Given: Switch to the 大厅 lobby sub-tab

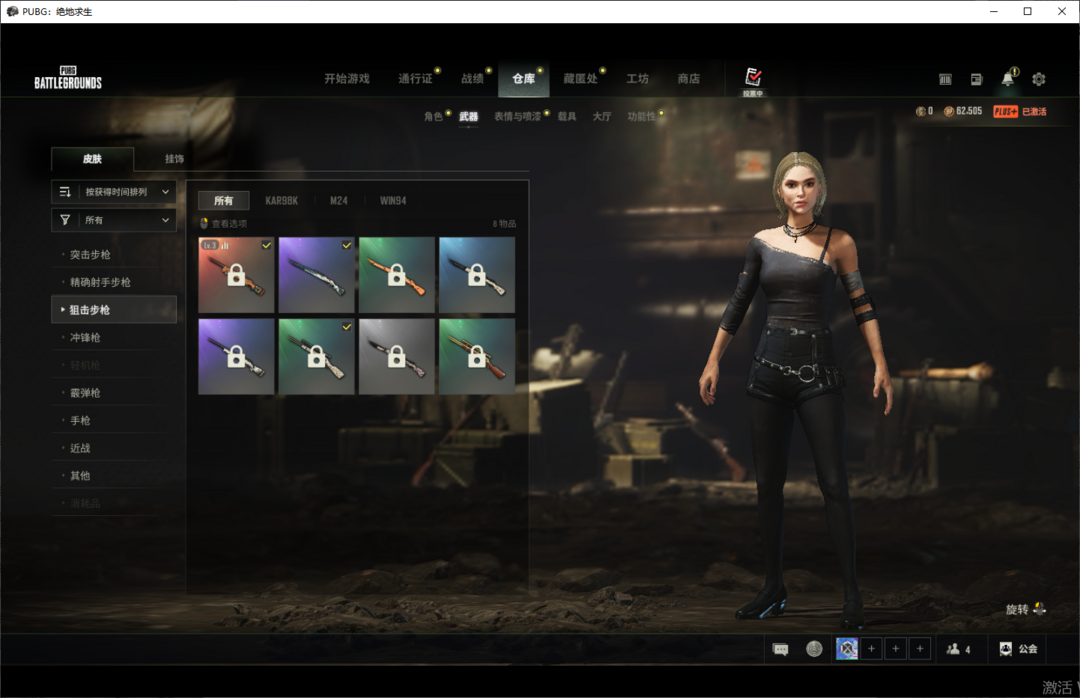Looking at the screenshot, I should tap(602, 116).
